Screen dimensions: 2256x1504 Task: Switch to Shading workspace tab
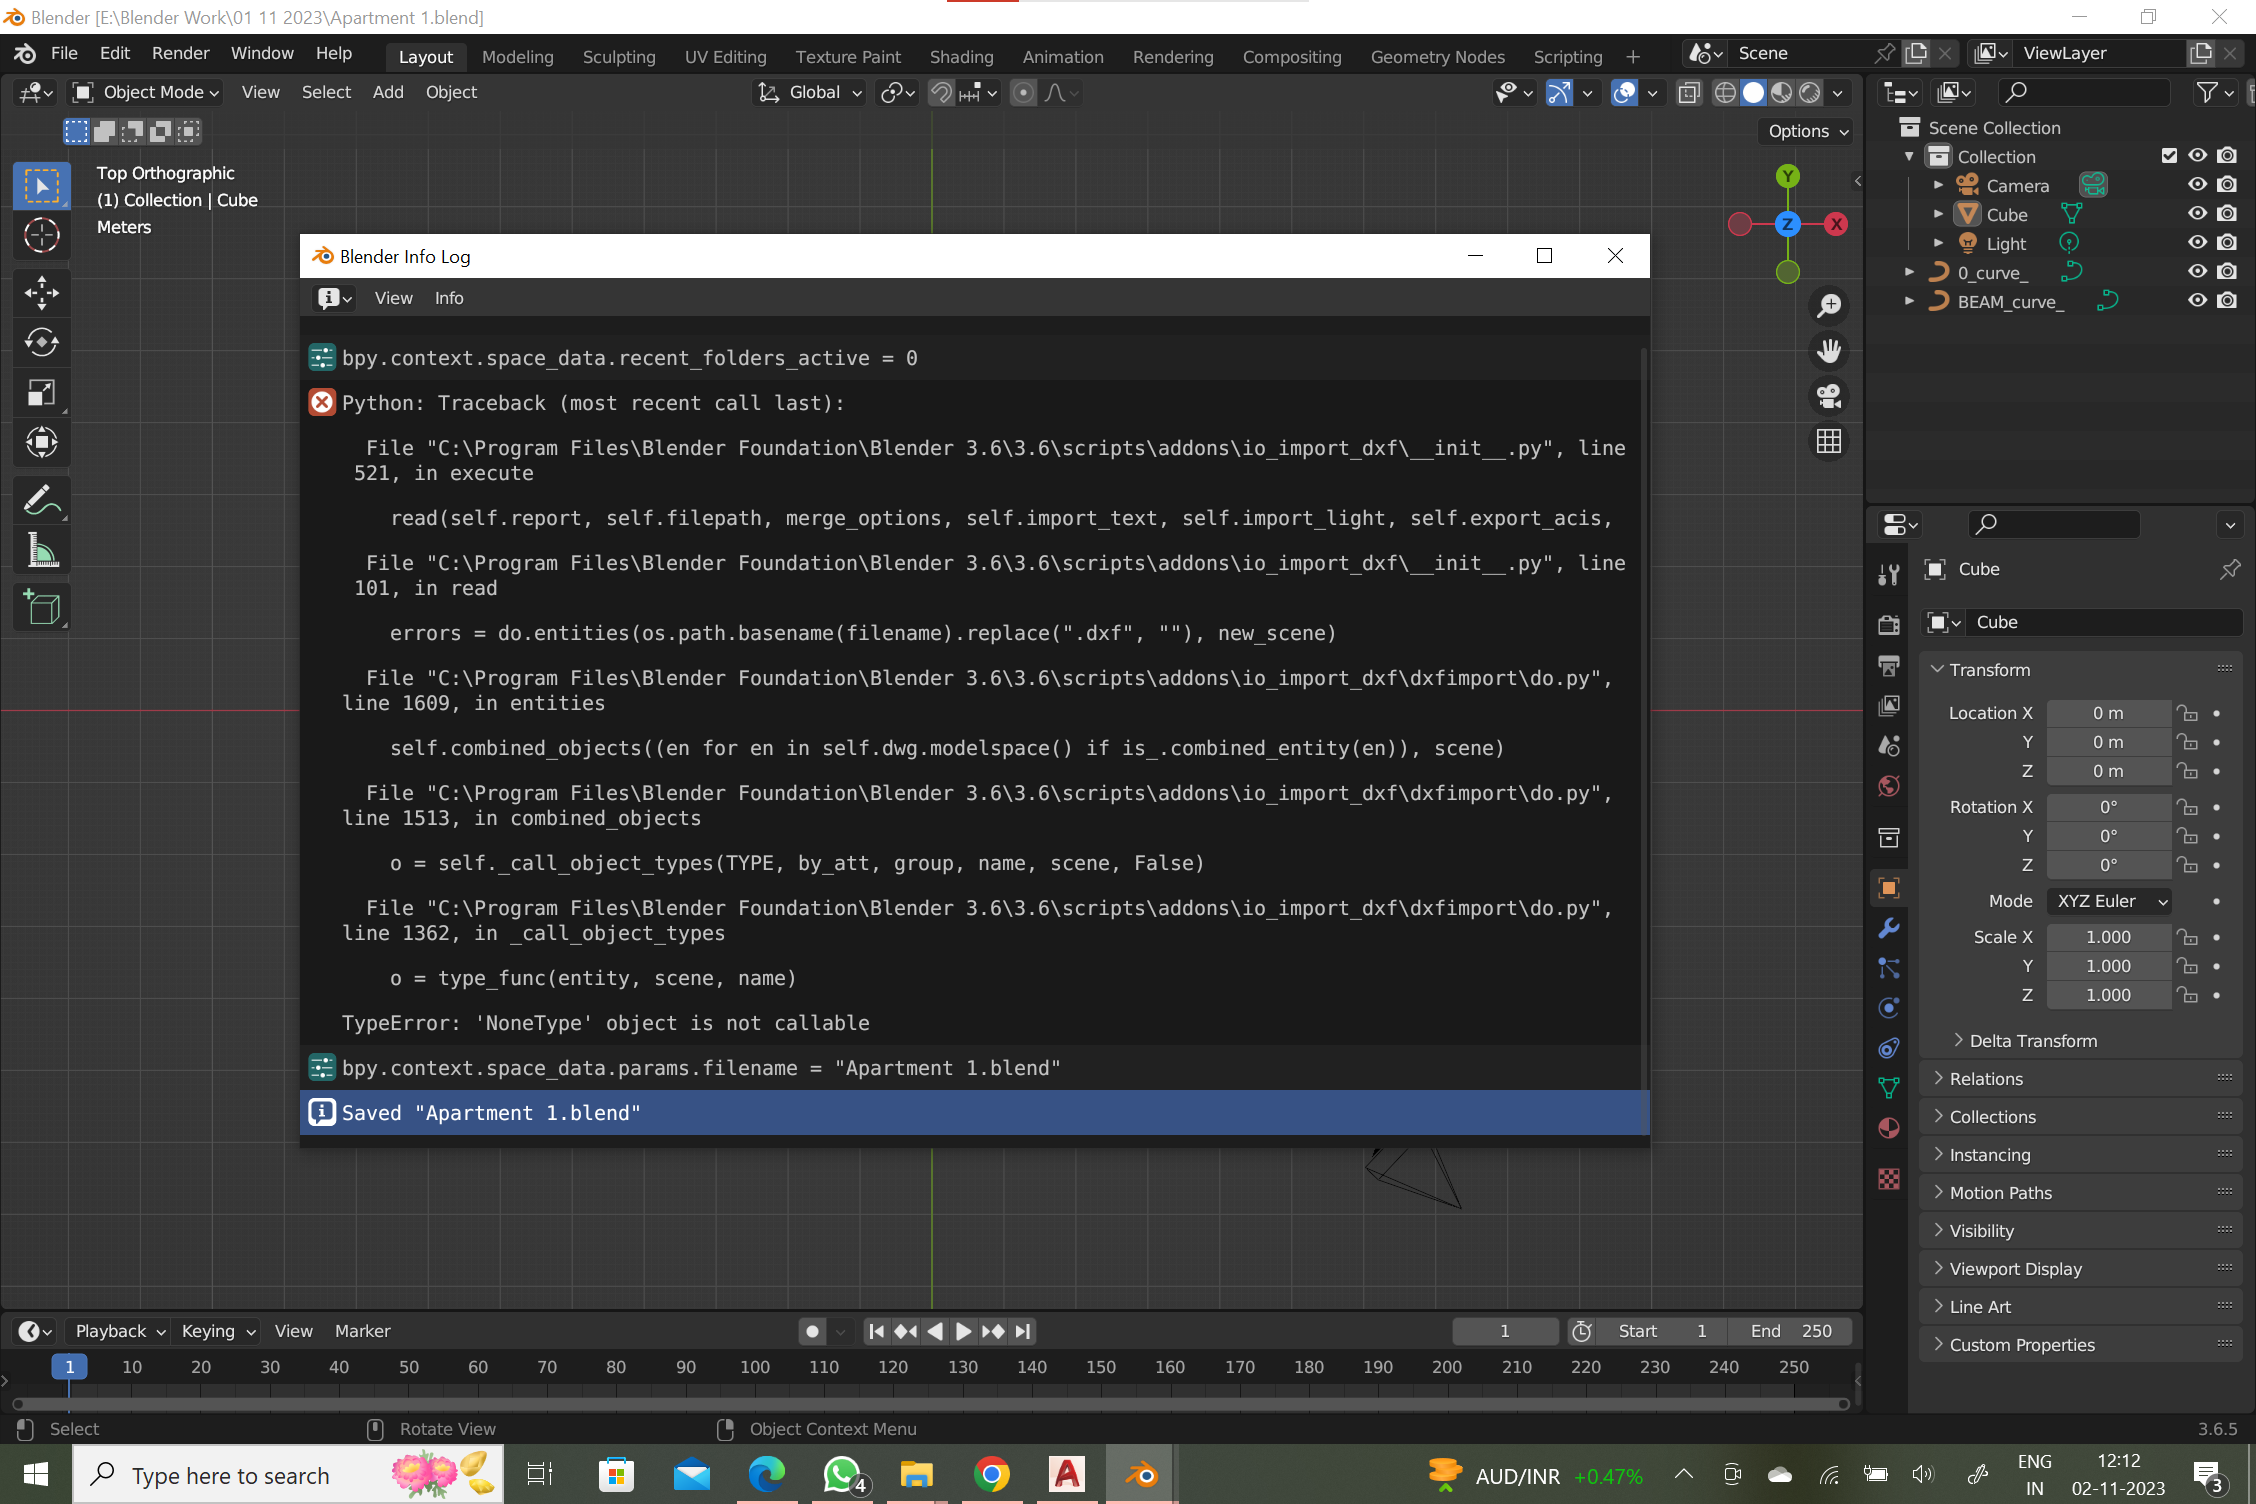tap(961, 57)
